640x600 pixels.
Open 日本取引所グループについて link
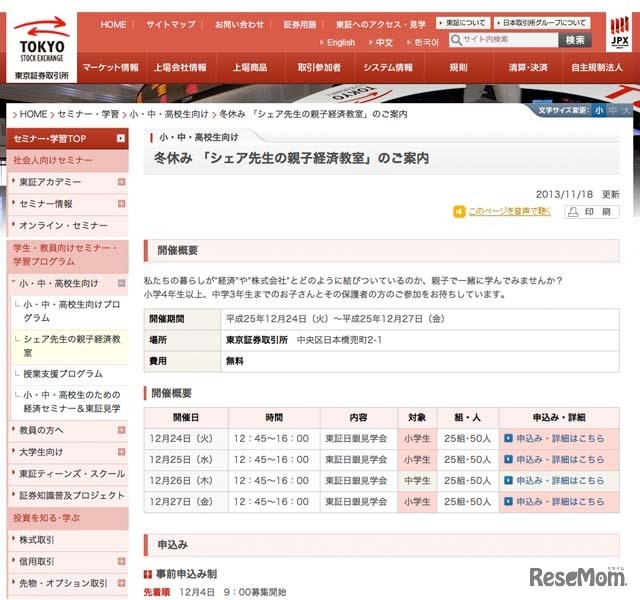[542, 23]
